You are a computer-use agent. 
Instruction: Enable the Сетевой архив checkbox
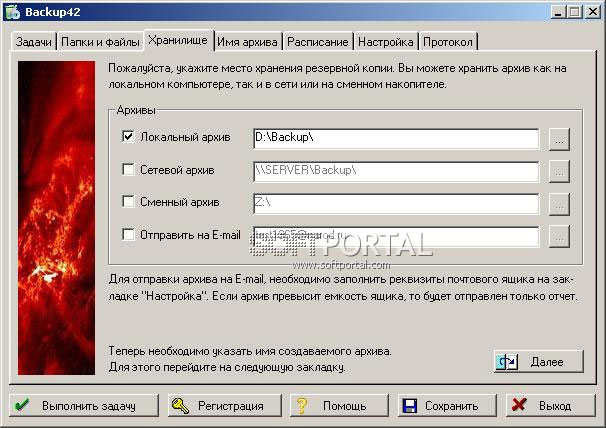coord(128,169)
